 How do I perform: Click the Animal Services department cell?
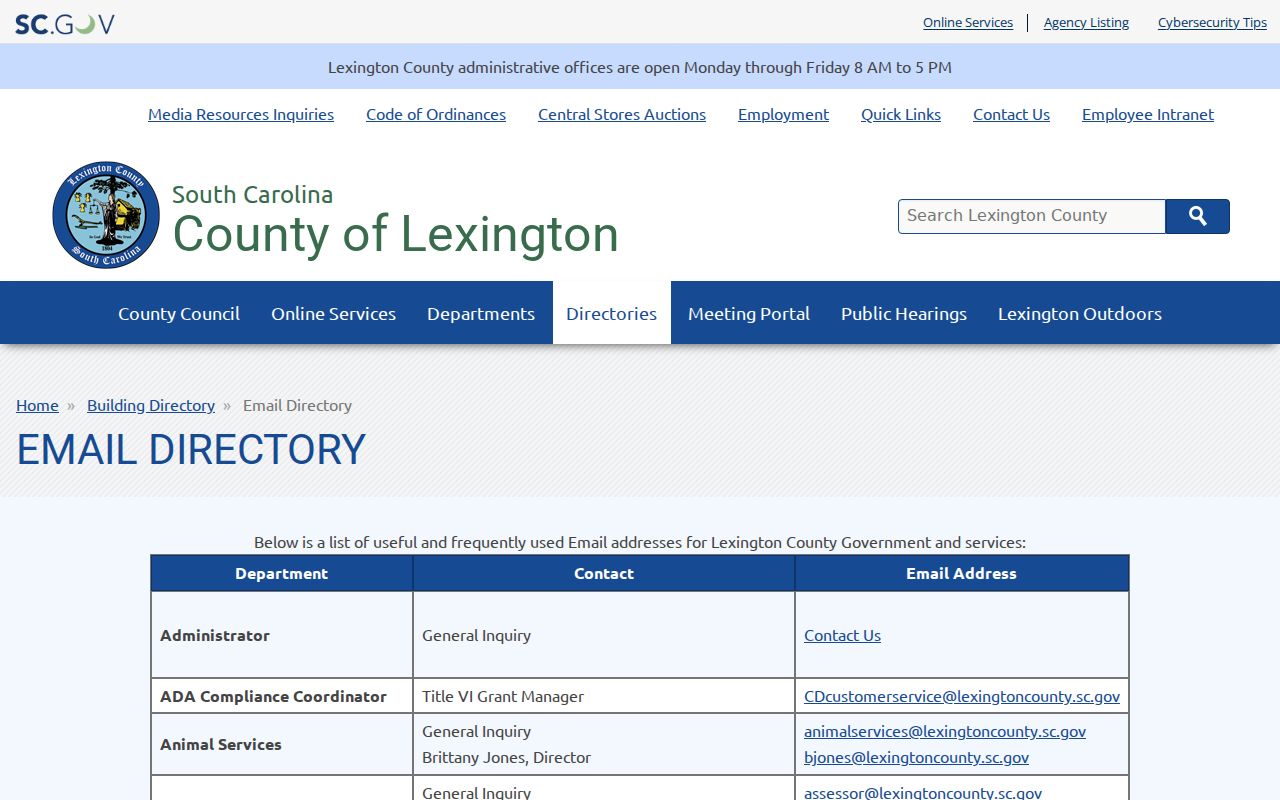282,744
